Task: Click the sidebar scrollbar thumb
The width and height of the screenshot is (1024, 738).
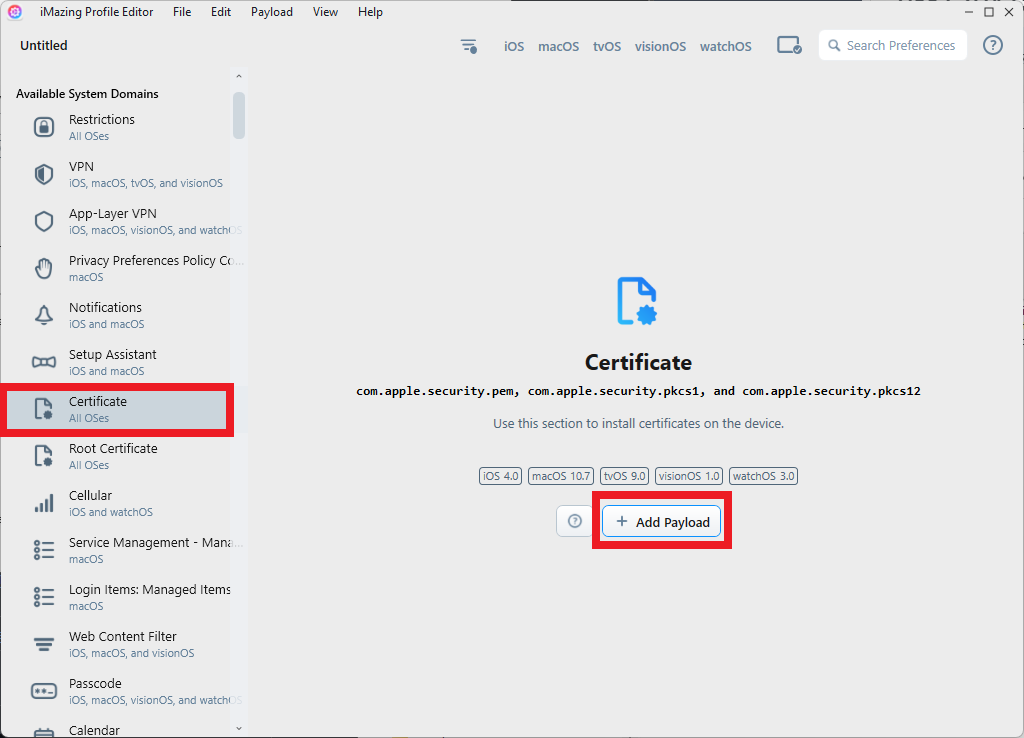Action: (x=239, y=116)
